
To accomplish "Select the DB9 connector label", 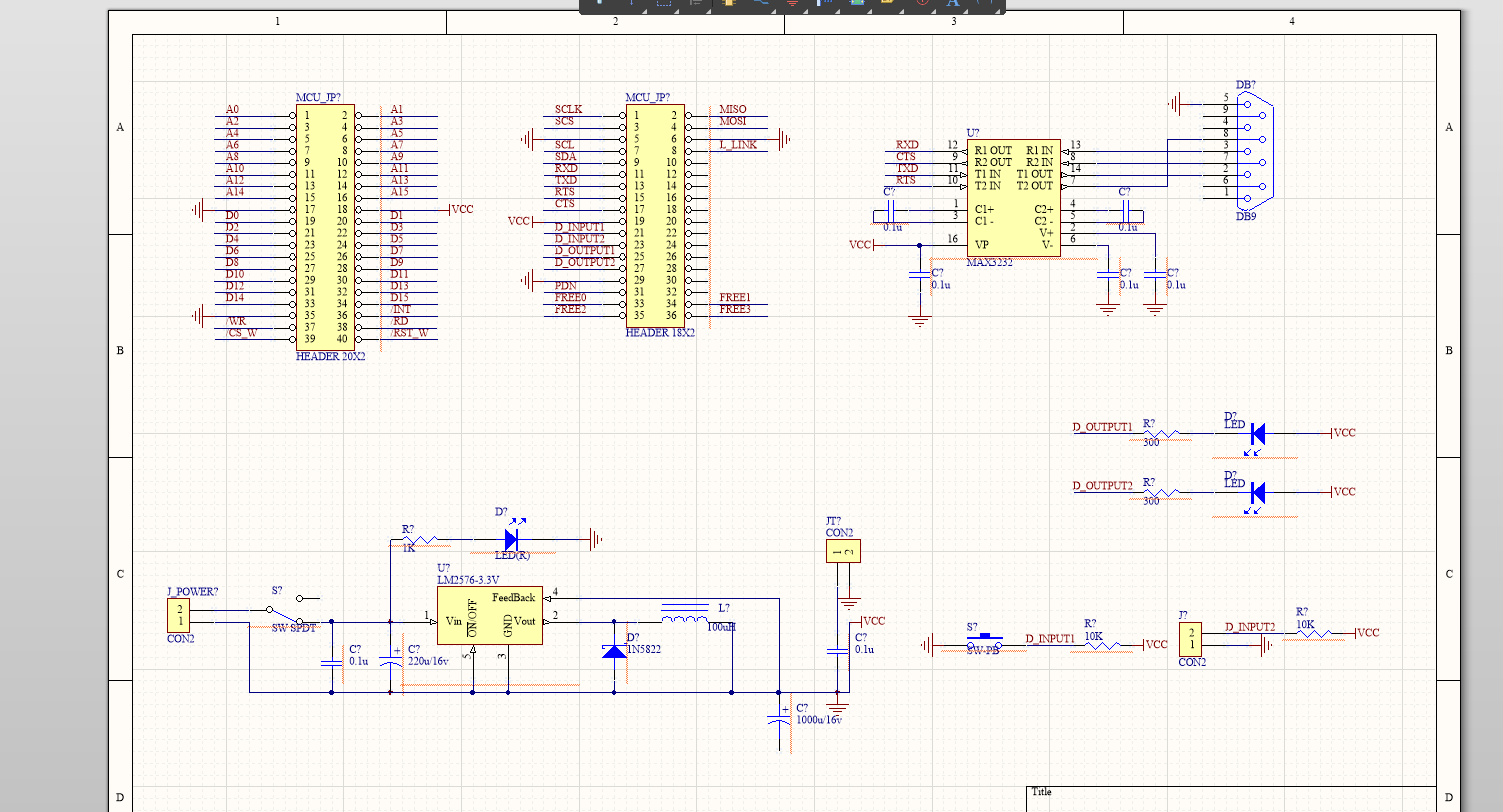I will pos(1246,216).
